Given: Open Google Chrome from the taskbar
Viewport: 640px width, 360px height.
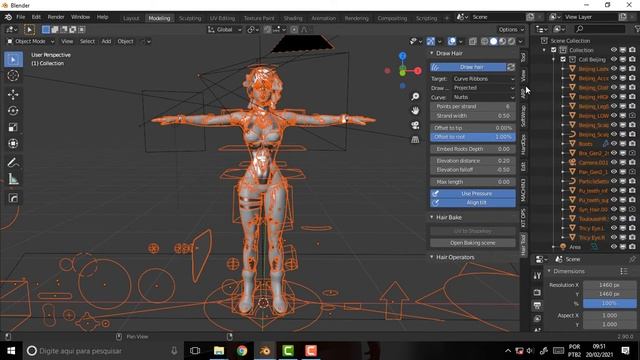Looking at the screenshot, I should click(x=242, y=351).
